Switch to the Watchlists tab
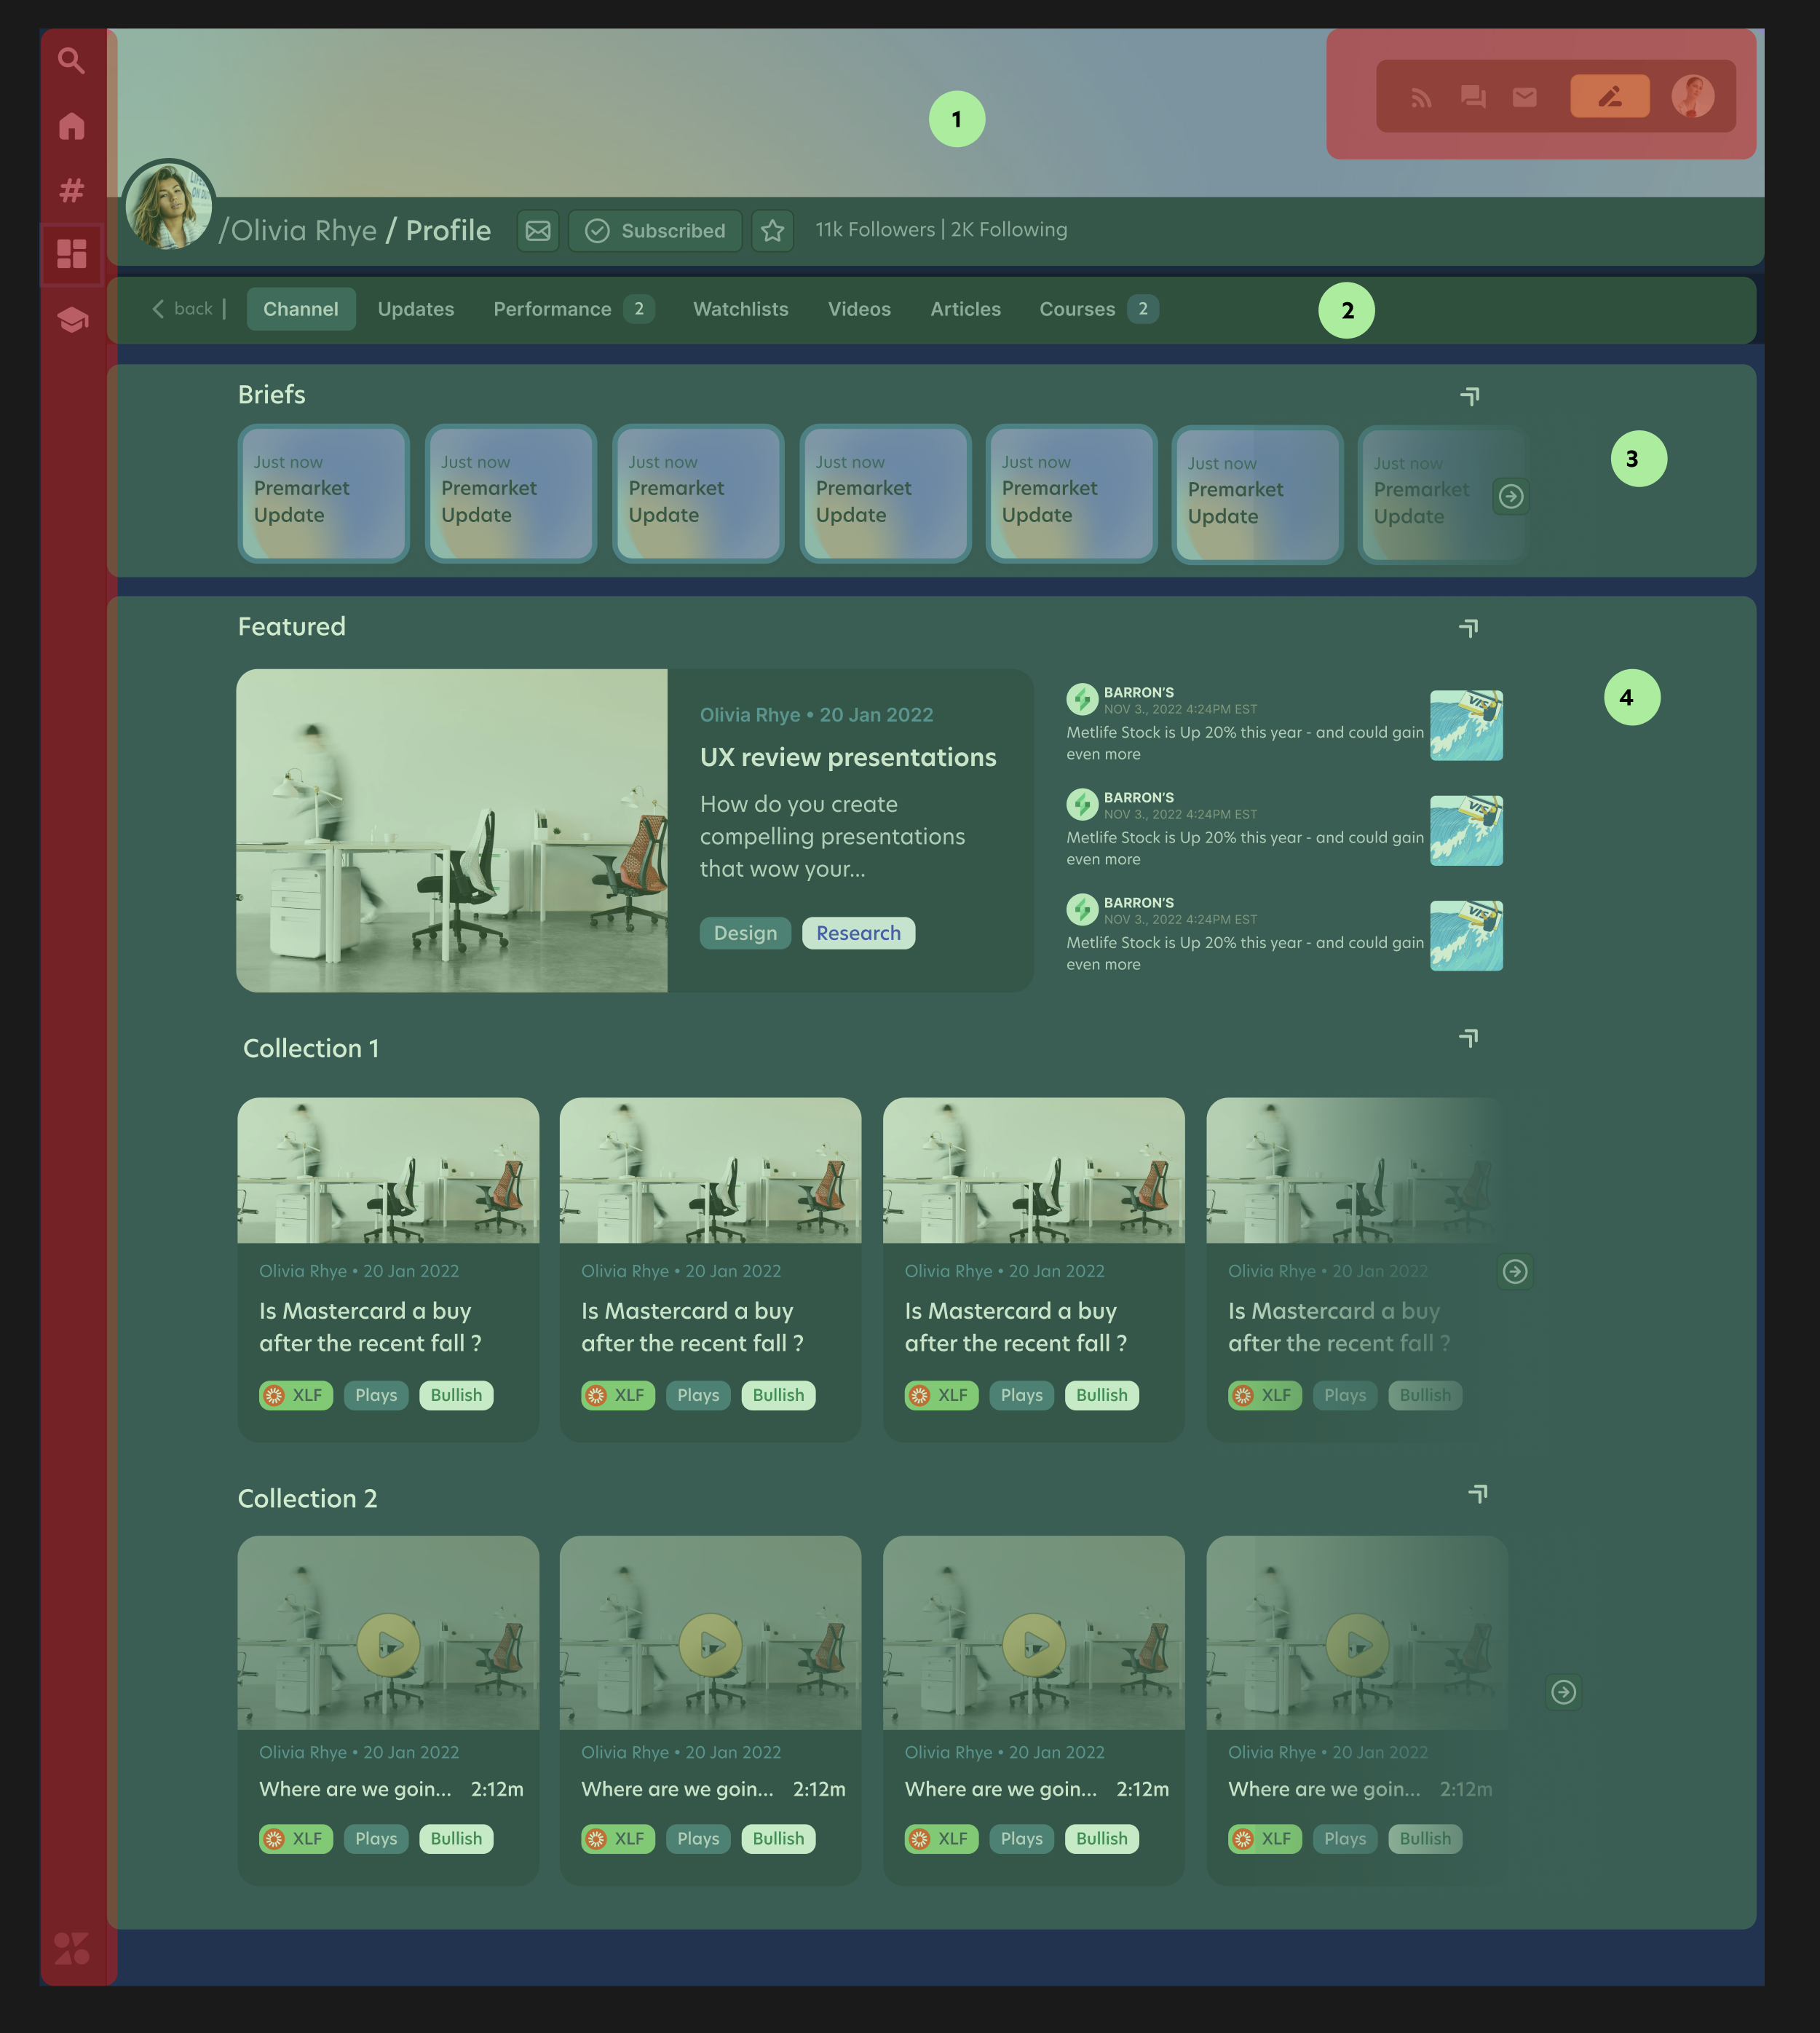The width and height of the screenshot is (1820, 2033). click(x=740, y=309)
